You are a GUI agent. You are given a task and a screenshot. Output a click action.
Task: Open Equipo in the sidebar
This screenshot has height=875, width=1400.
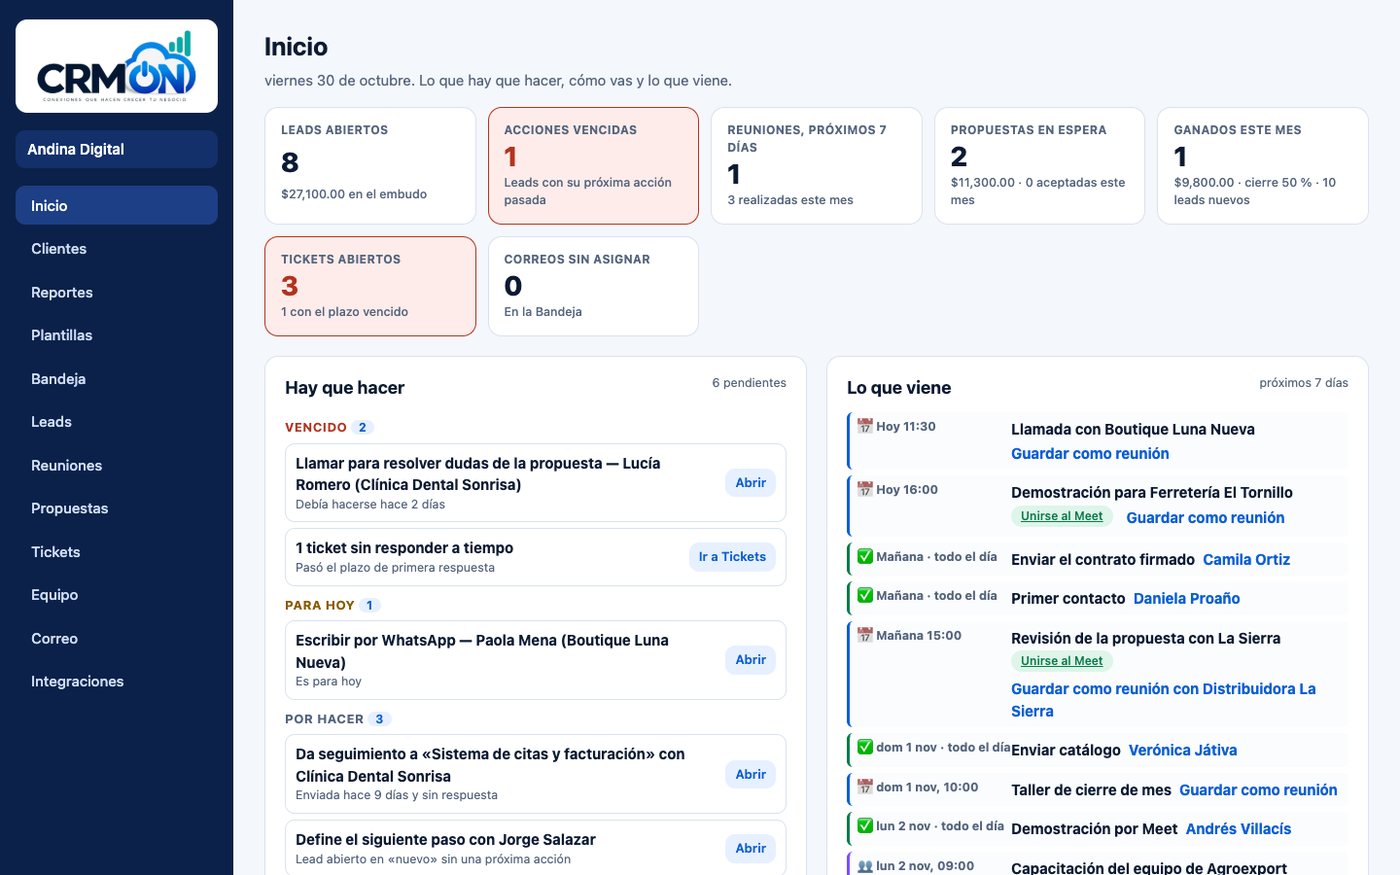(116, 595)
